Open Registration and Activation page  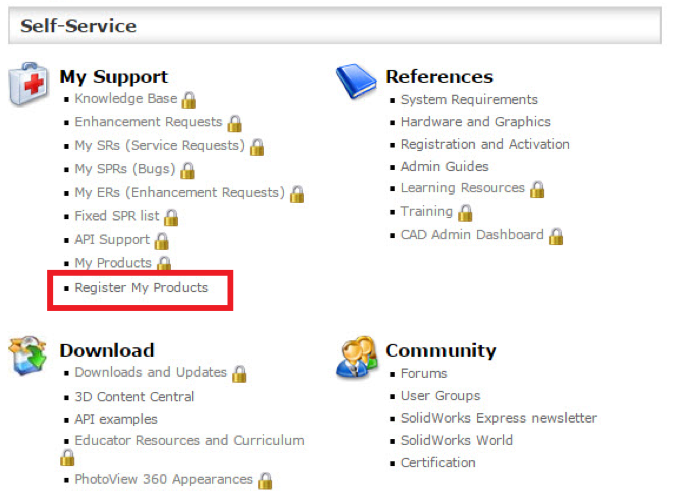[485, 145]
